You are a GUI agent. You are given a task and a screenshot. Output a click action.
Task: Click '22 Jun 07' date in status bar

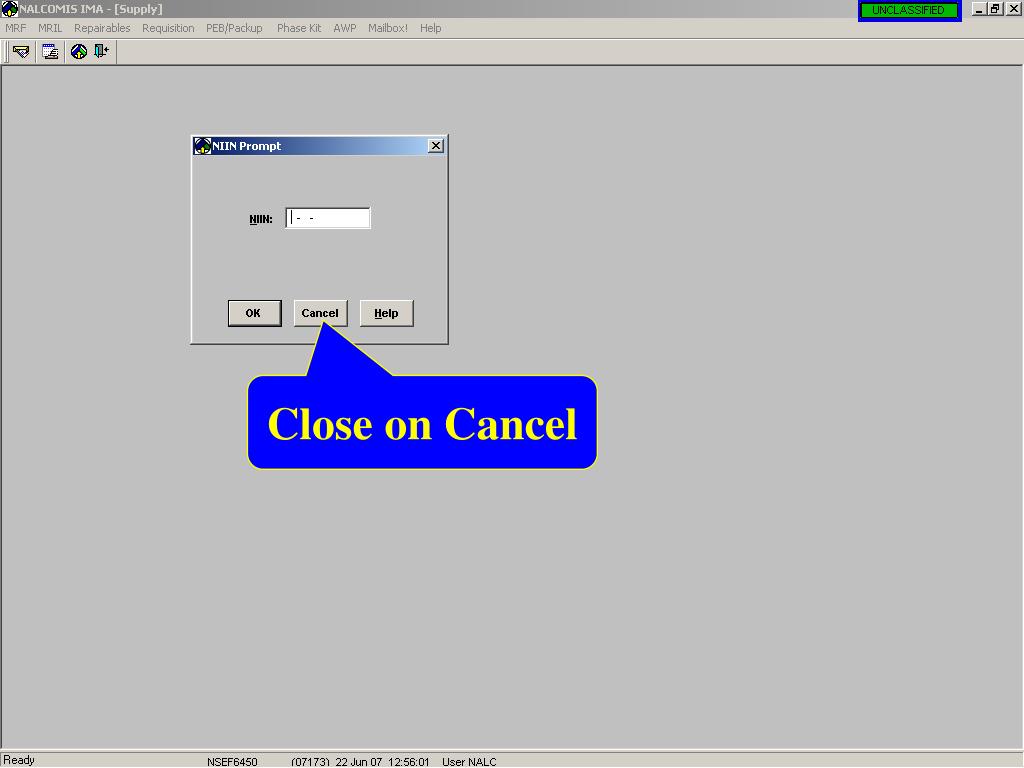(x=359, y=762)
